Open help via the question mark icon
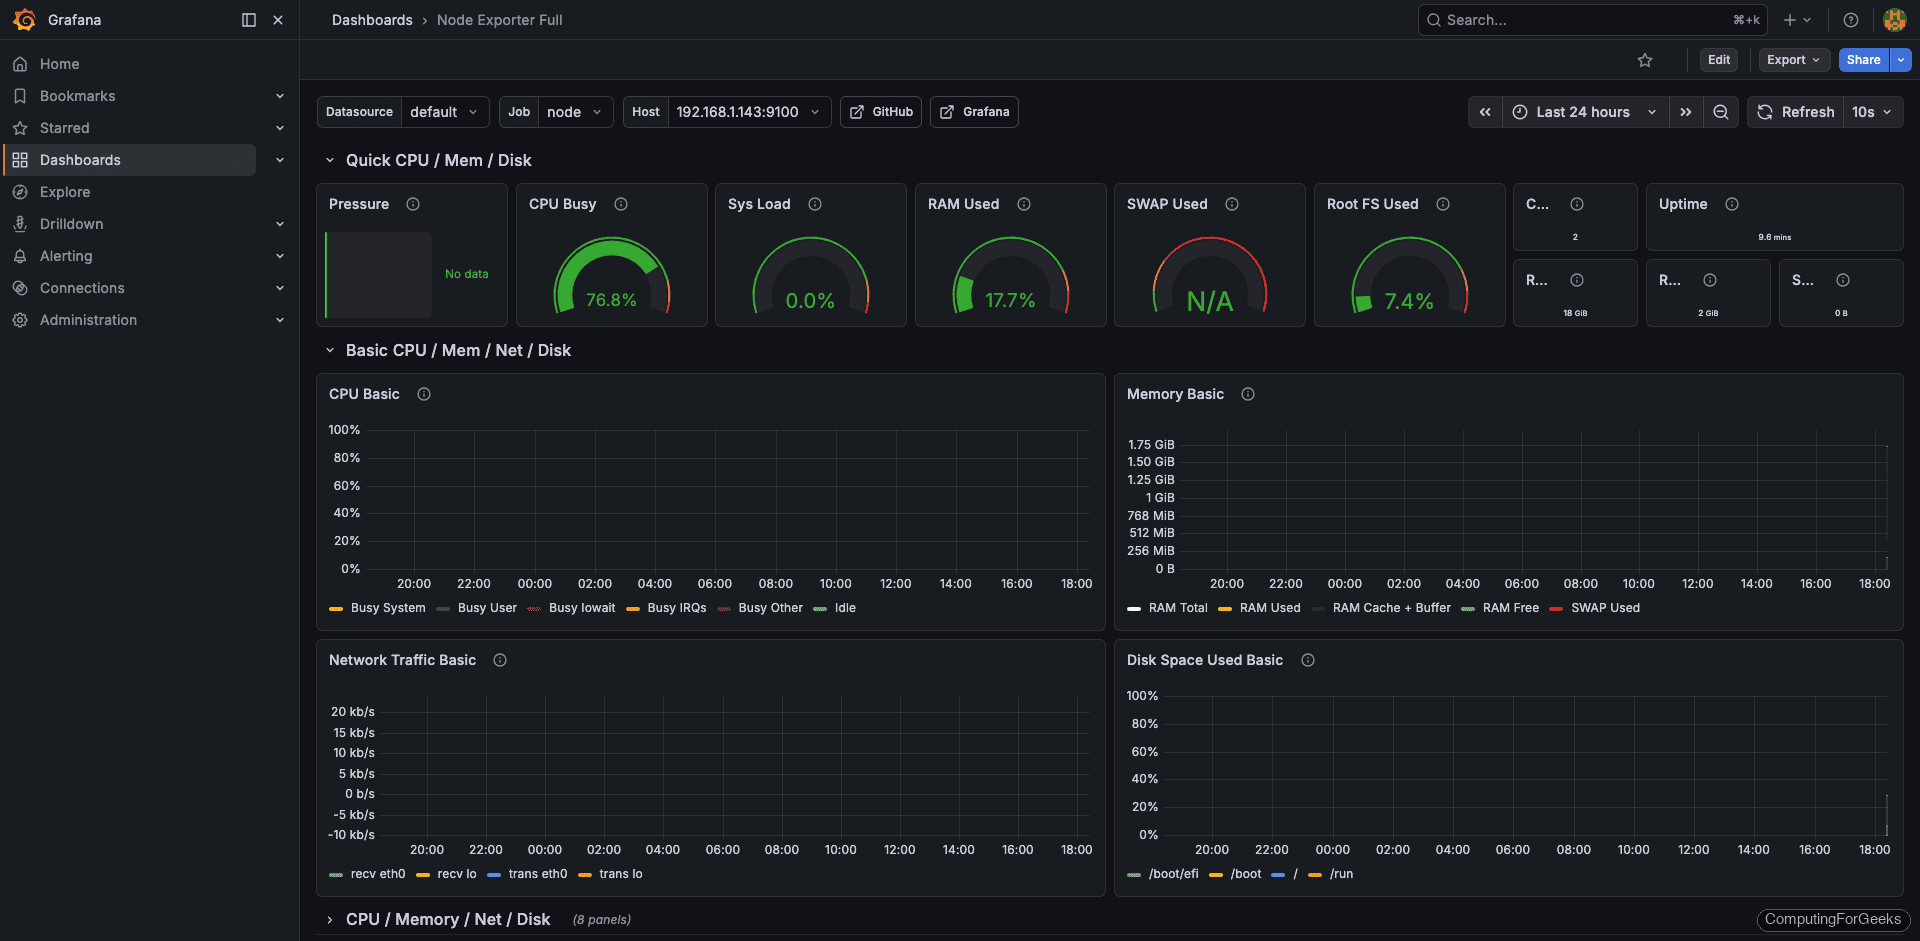Viewport: 1920px width, 941px height. (x=1850, y=19)
